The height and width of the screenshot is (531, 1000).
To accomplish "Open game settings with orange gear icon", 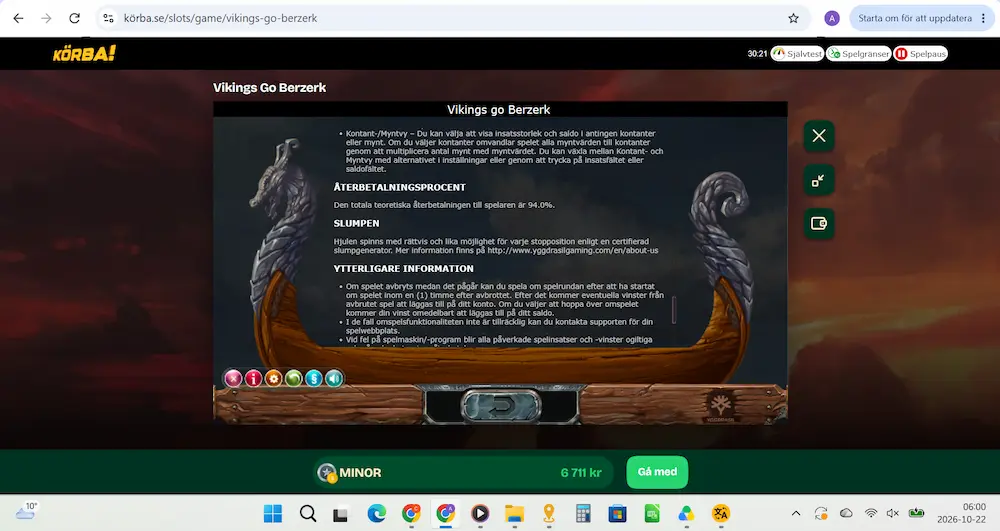I will coord(274,379).
